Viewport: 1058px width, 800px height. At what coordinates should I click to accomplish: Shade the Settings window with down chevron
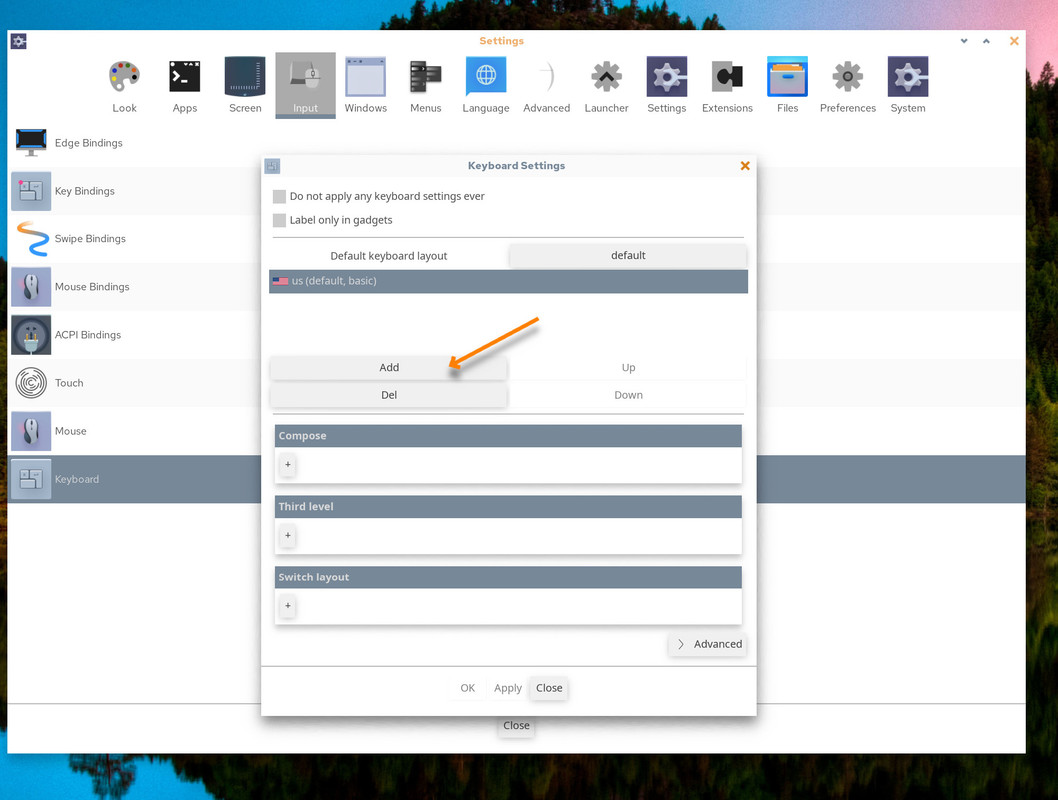[964, 41]
